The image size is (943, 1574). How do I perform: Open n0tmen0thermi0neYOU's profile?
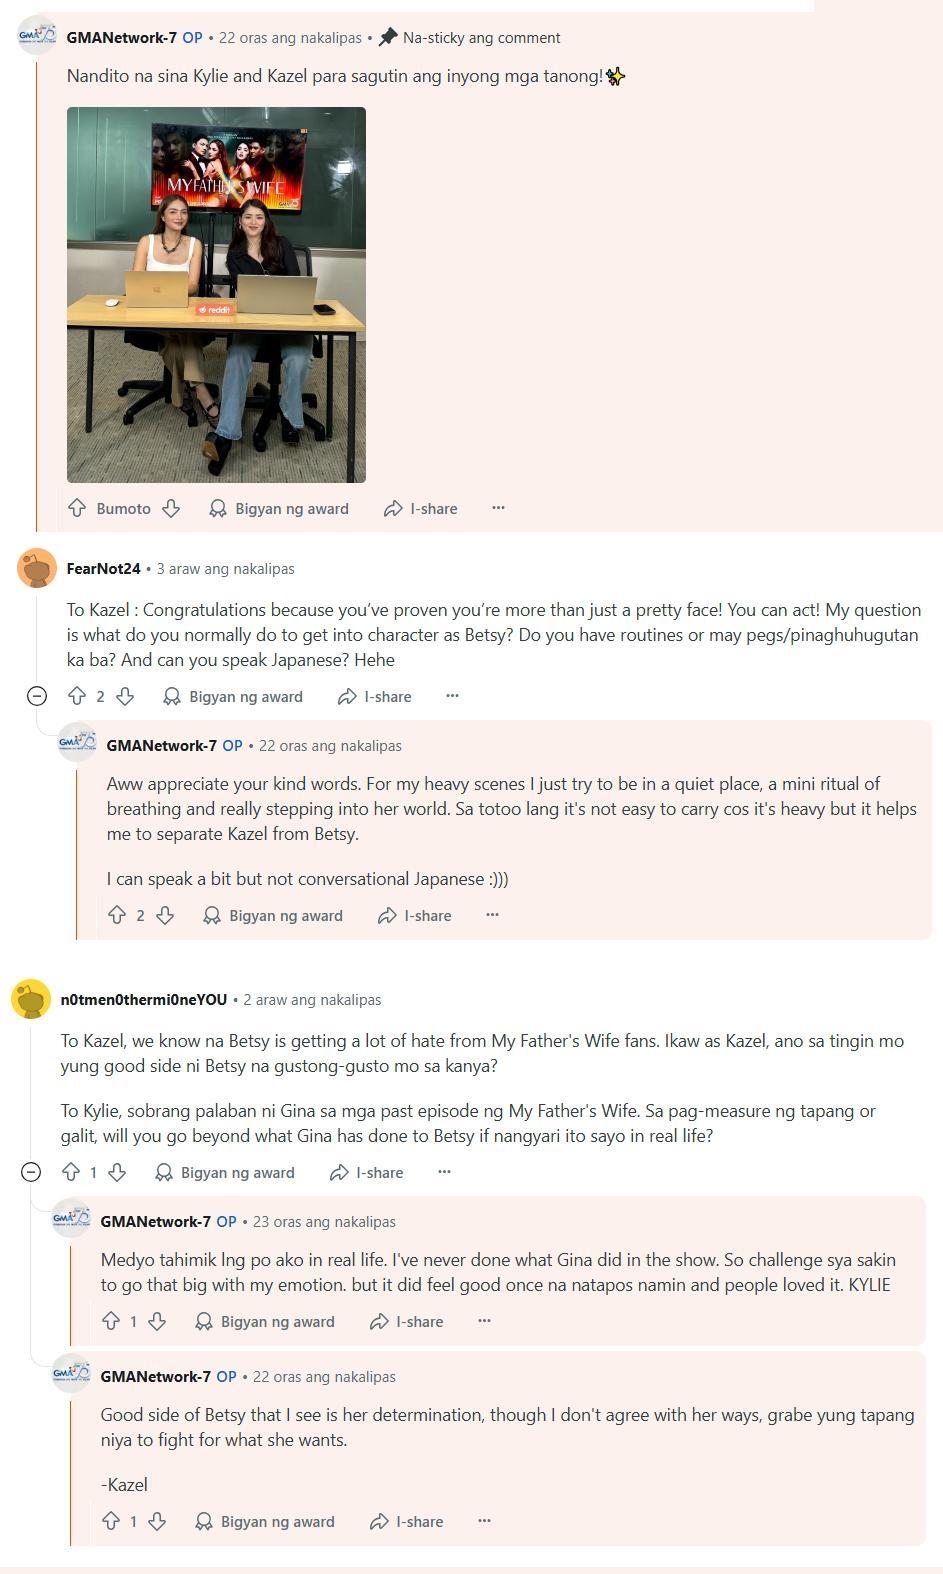point(144,999)
